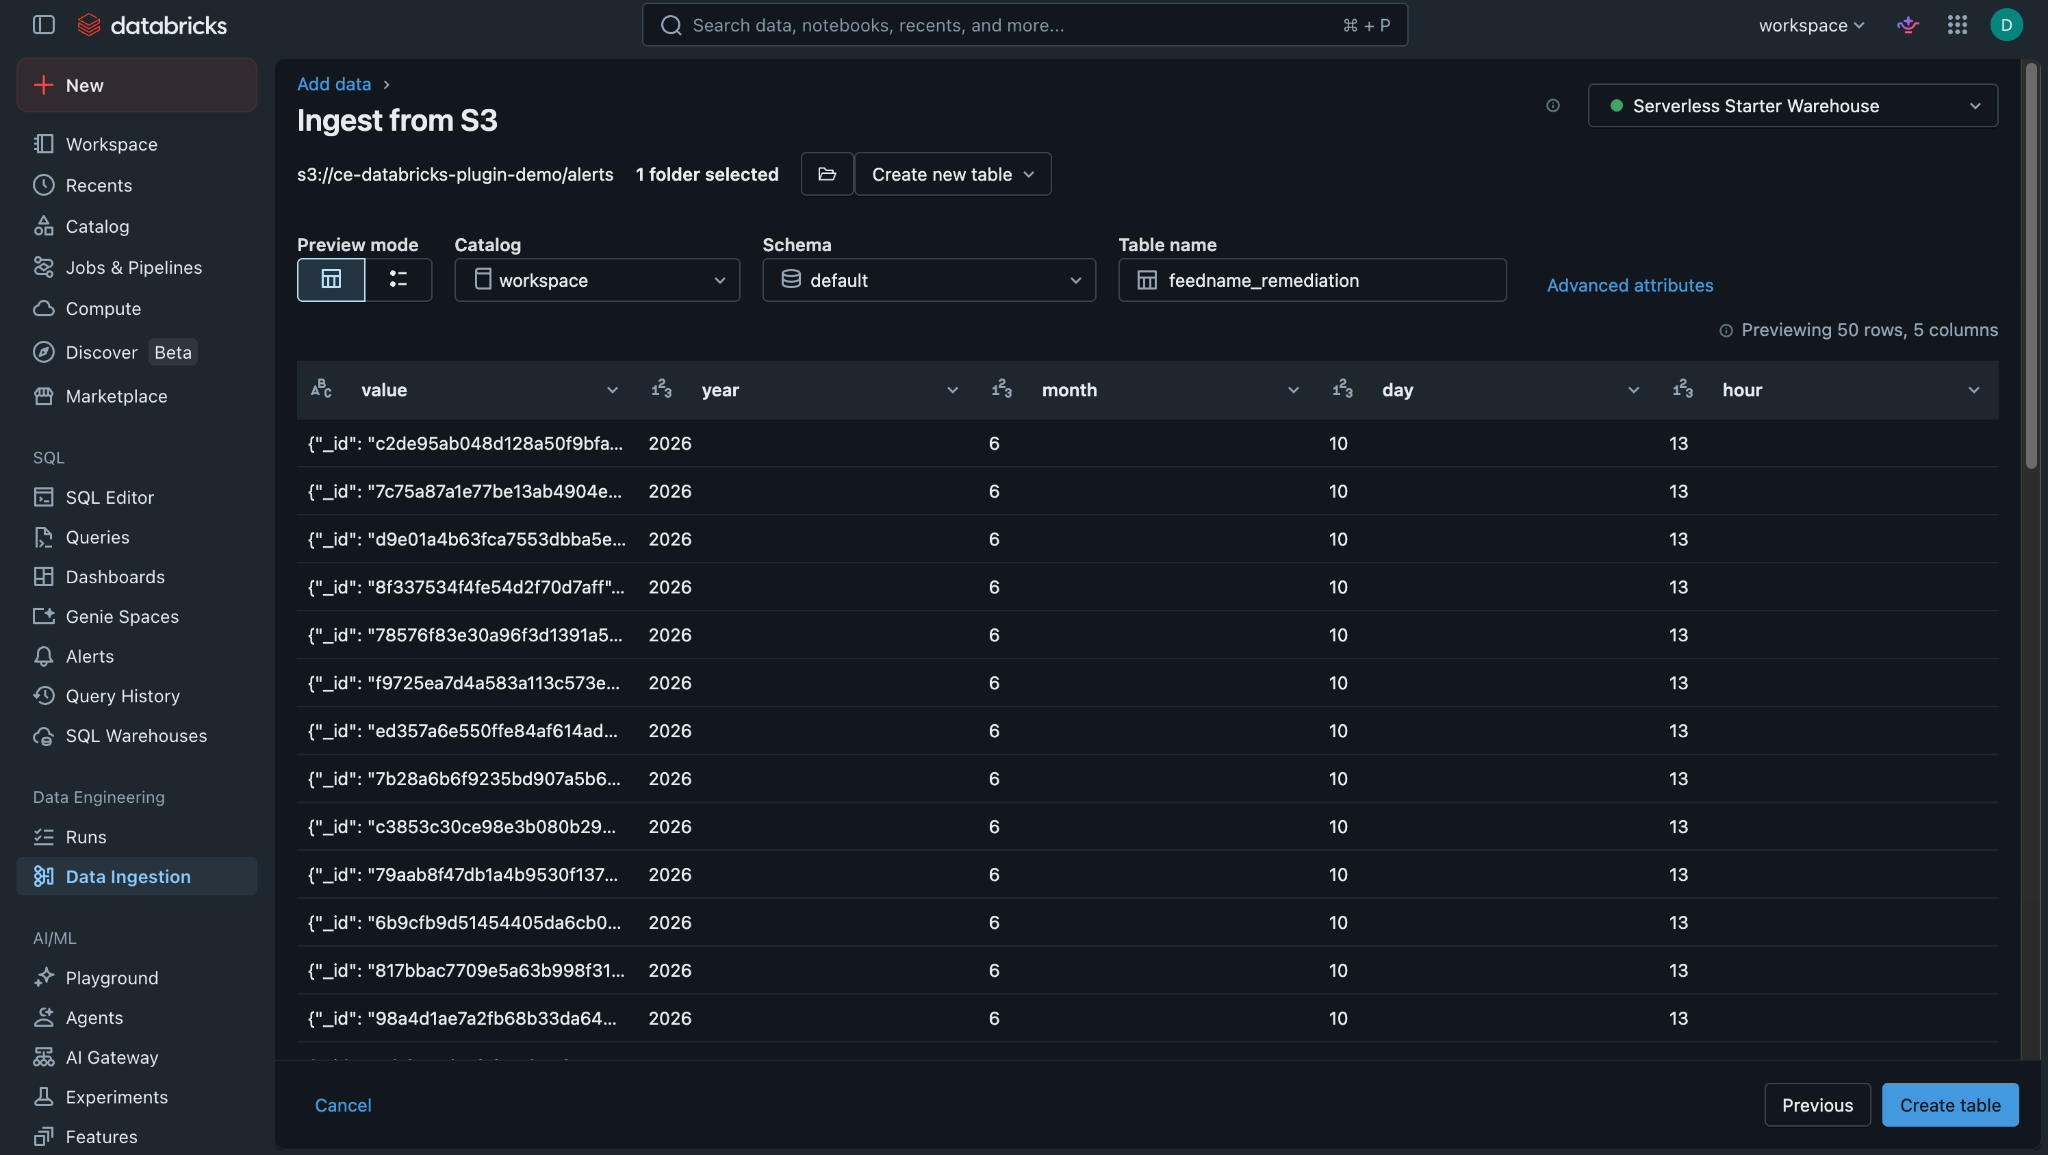Click the Dashboards icon
The image size is (2048, 1155).
(44, 577)
